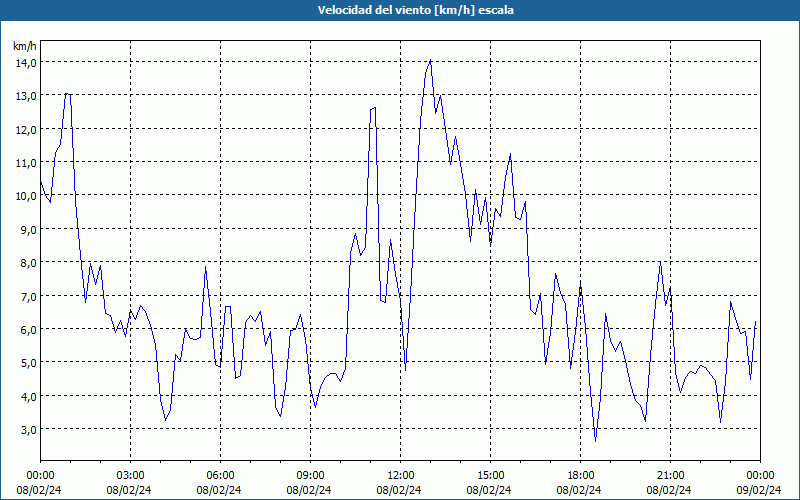The image size is (800, 500).
Task: Select the 3,0 y-axis value
Action: click(29, 430)
